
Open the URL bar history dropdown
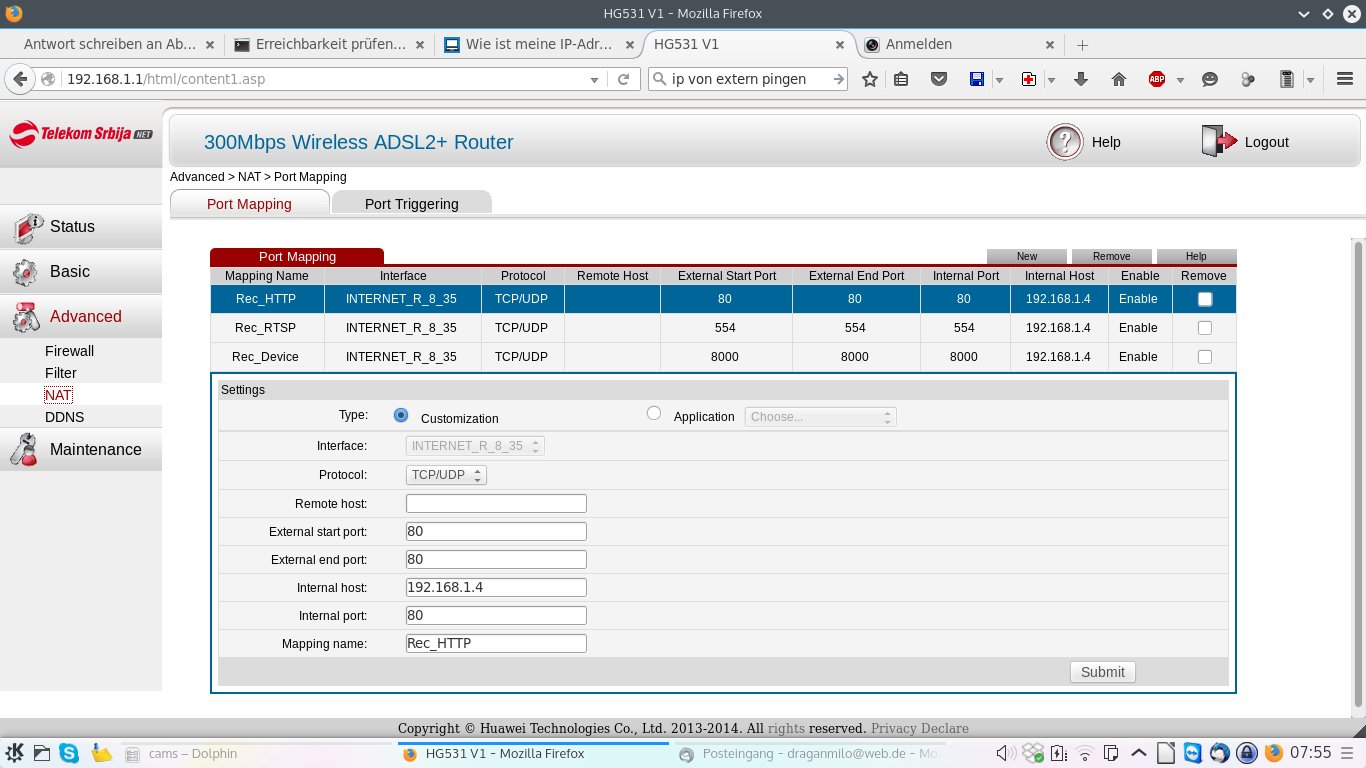pyautogui.click(x=594, y=79)
